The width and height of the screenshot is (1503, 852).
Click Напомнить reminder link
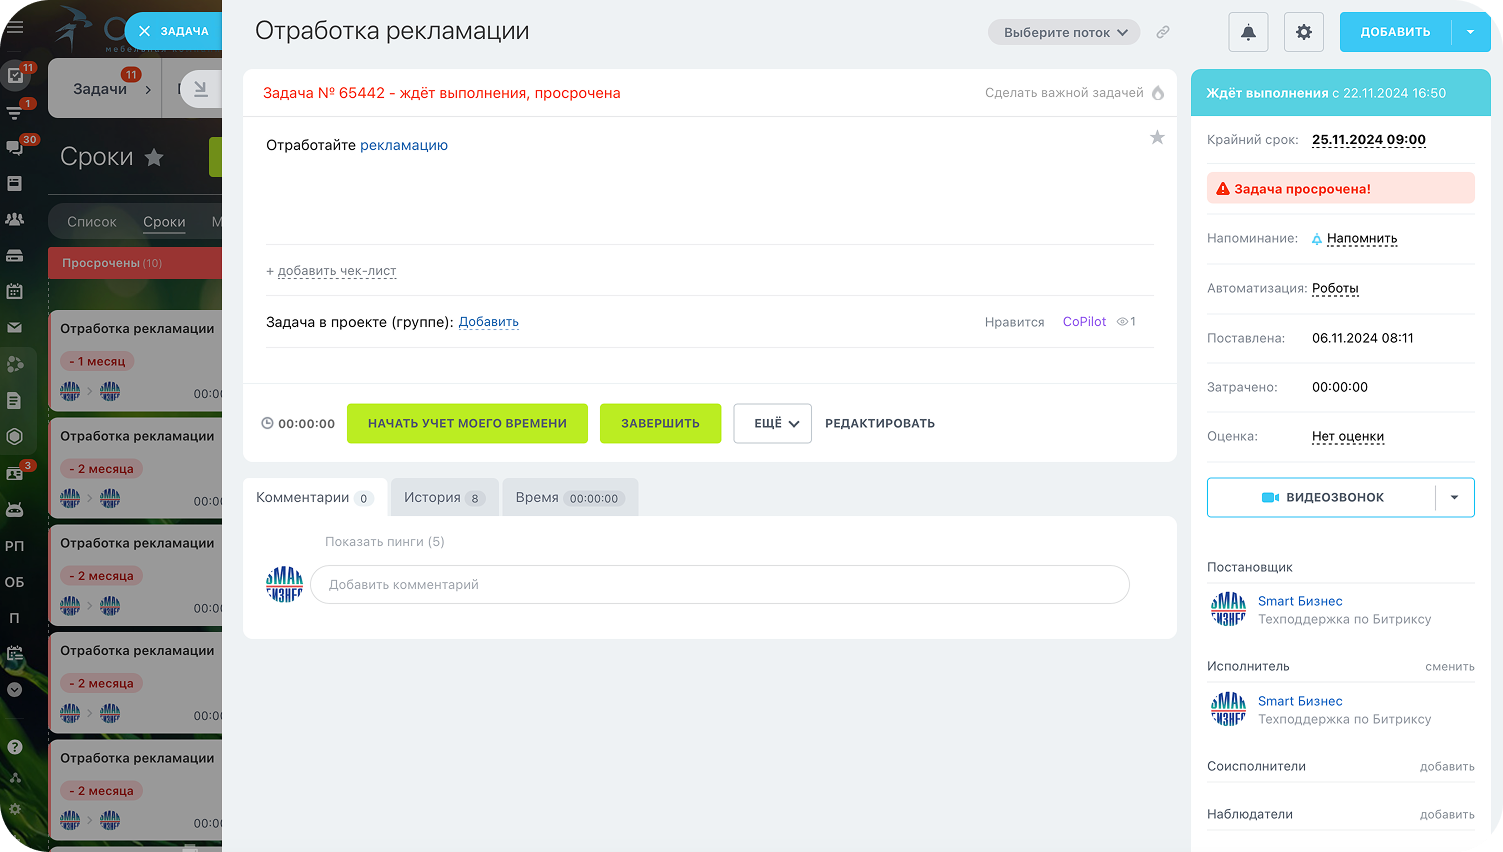point(1362,239)
